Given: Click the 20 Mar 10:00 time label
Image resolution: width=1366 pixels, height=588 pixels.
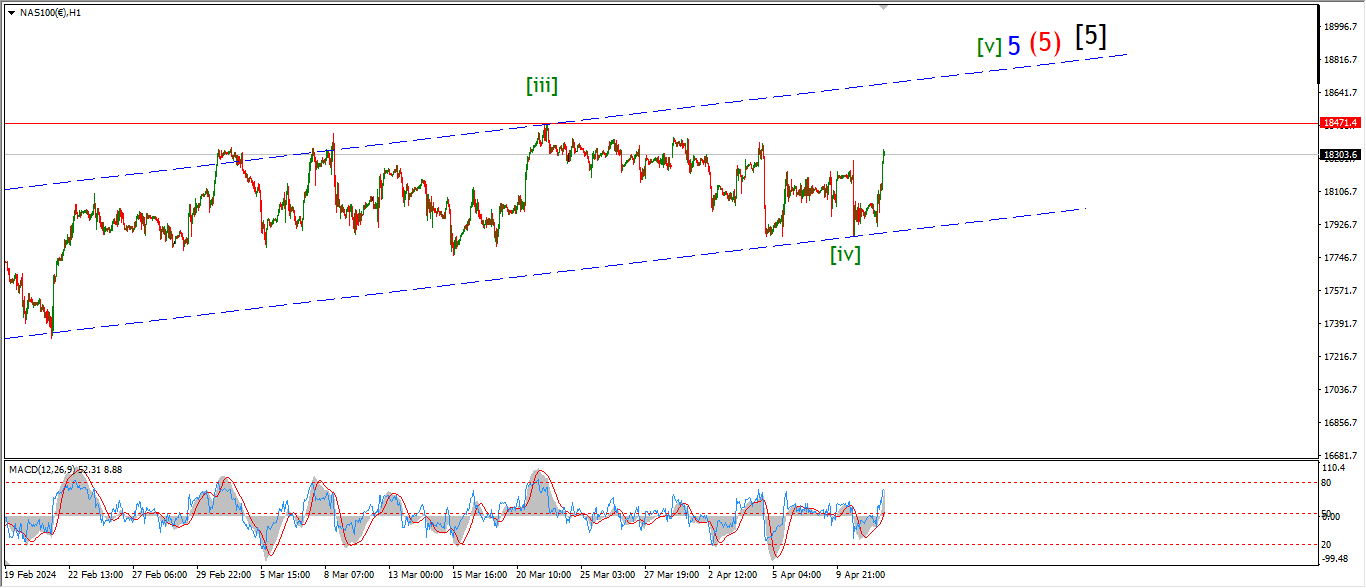Looking at the screenshot, I should tap(546, 575).
